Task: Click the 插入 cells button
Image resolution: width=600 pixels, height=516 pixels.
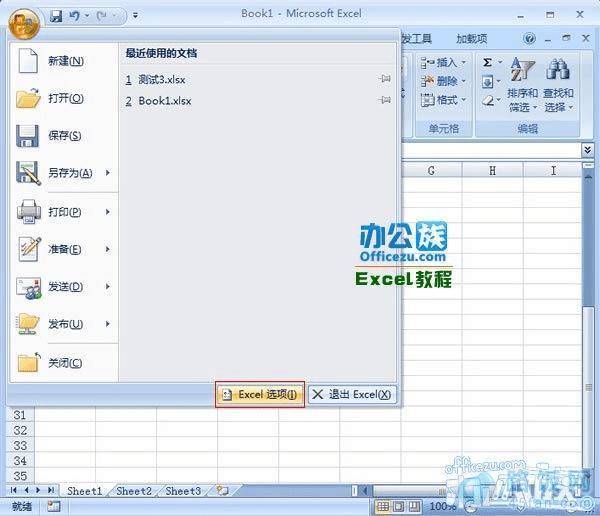Action: click(443, 62)
